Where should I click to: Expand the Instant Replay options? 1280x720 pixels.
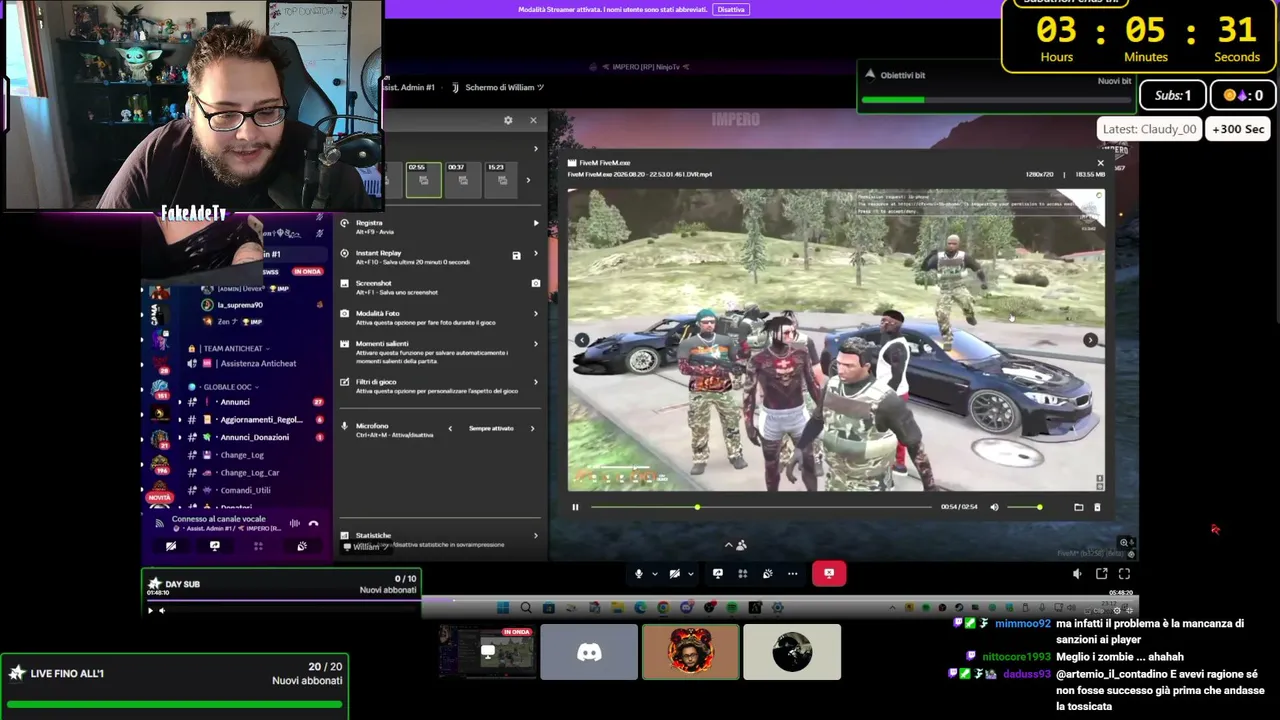tap(536, 253)
